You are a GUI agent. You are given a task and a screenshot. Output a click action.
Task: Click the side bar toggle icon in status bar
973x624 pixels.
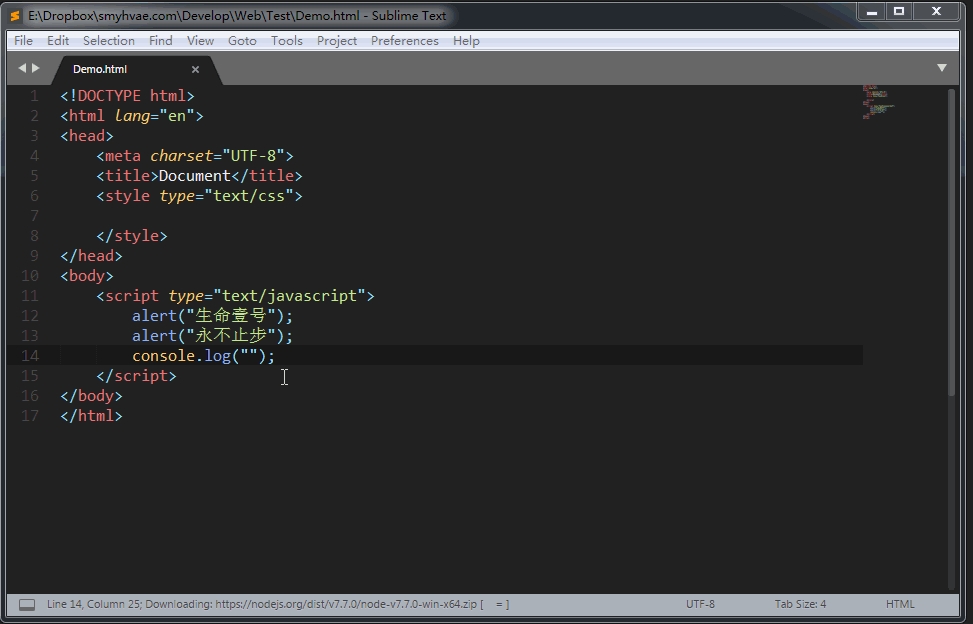click(27, 605)
